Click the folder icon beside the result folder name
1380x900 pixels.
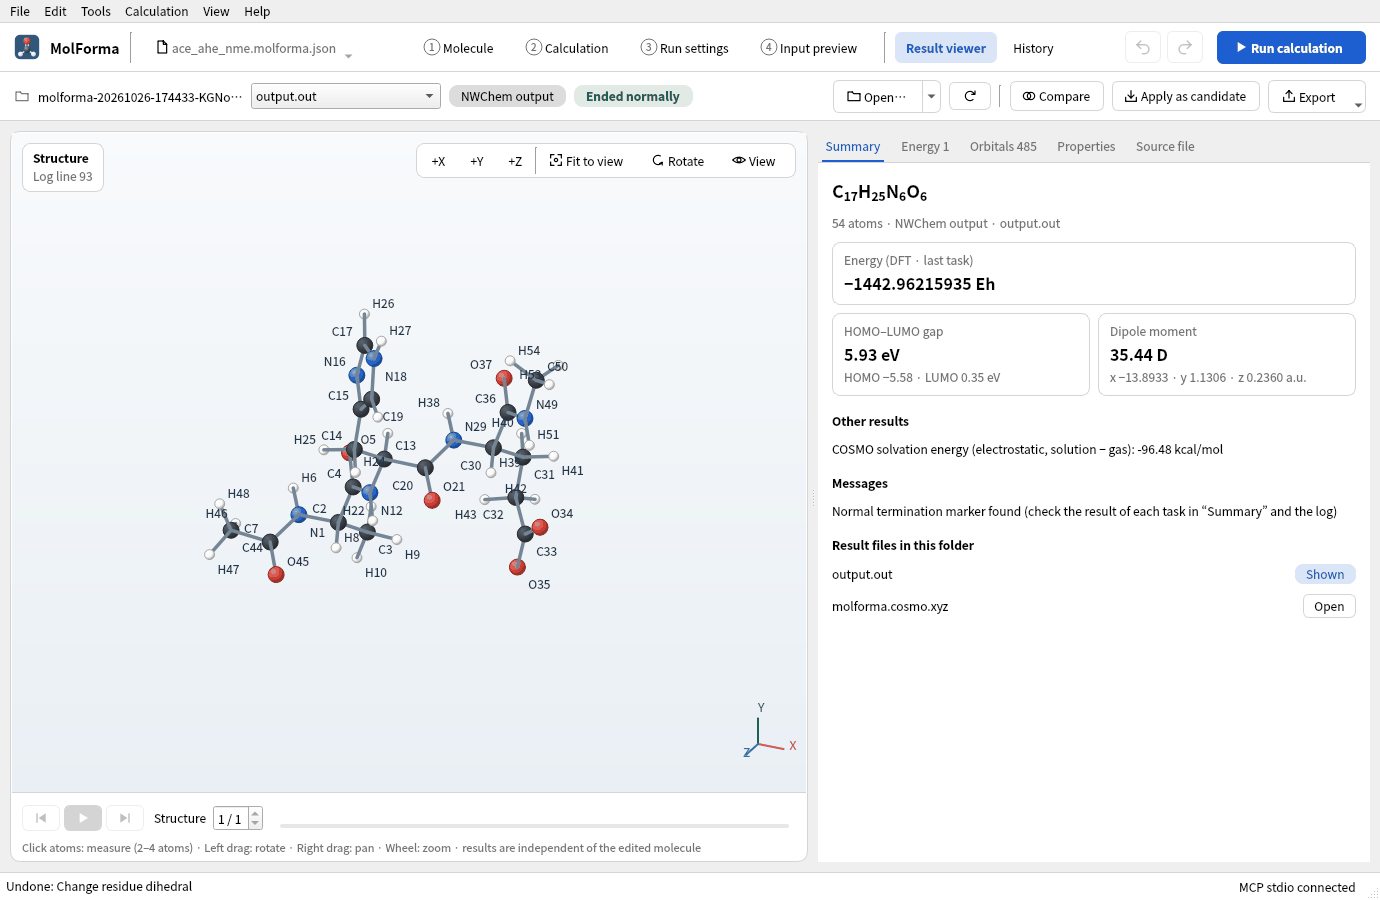point(22,97)
